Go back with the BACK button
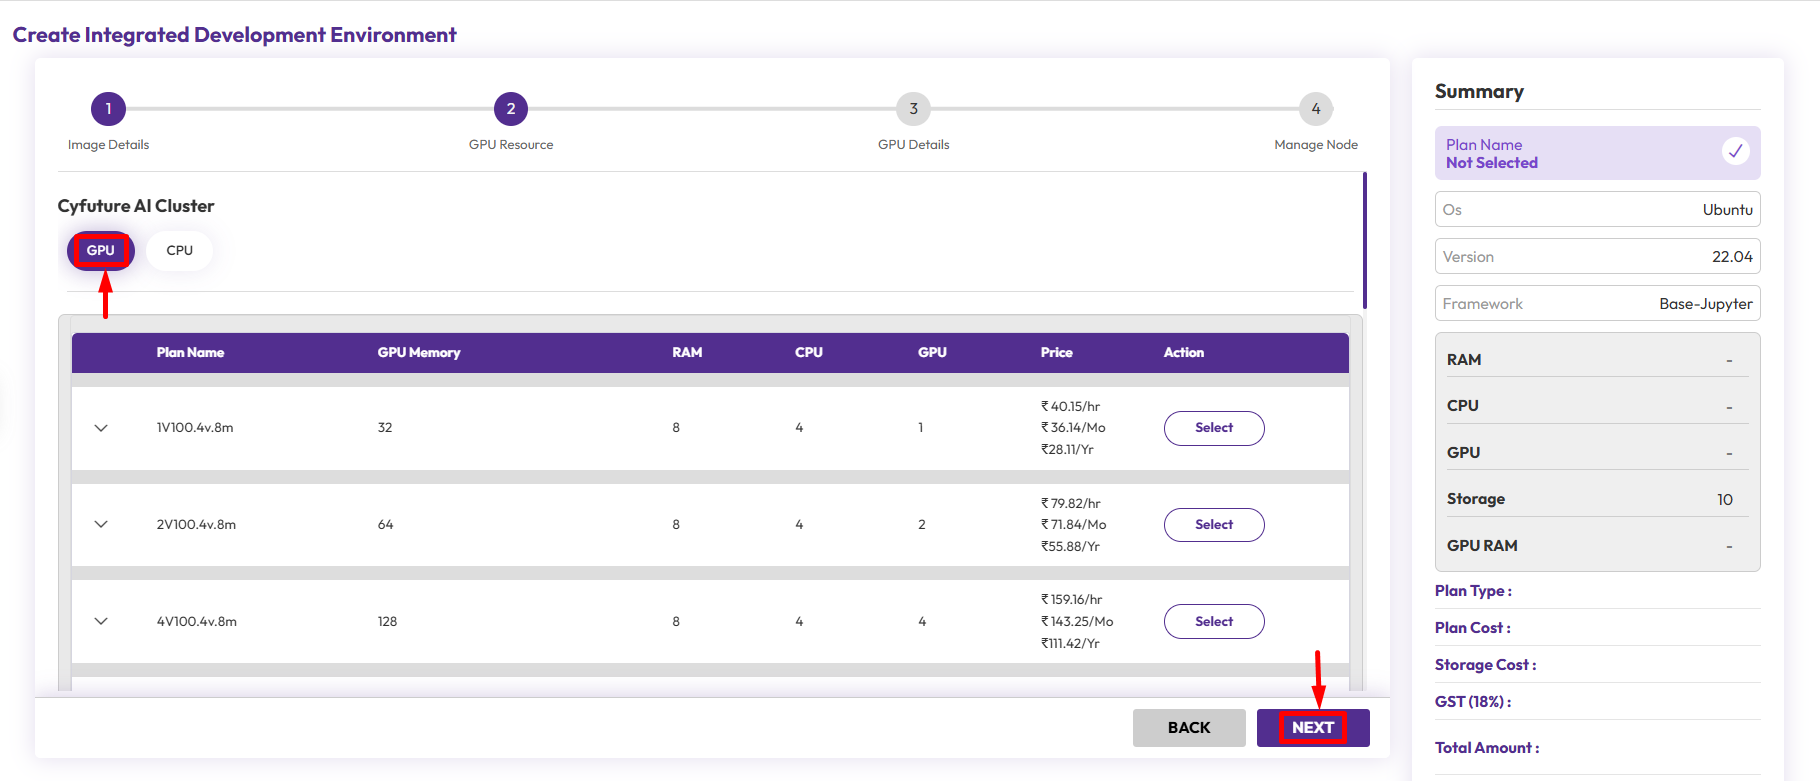 coord(1188,728)
